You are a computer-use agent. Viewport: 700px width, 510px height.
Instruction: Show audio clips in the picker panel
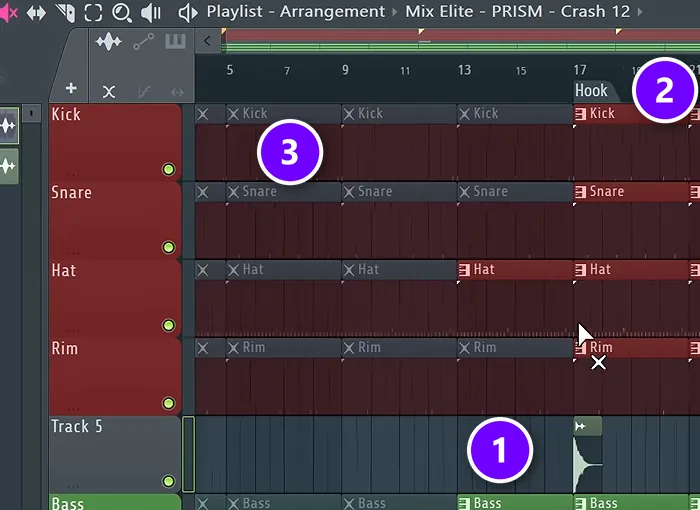pos(108,42)
